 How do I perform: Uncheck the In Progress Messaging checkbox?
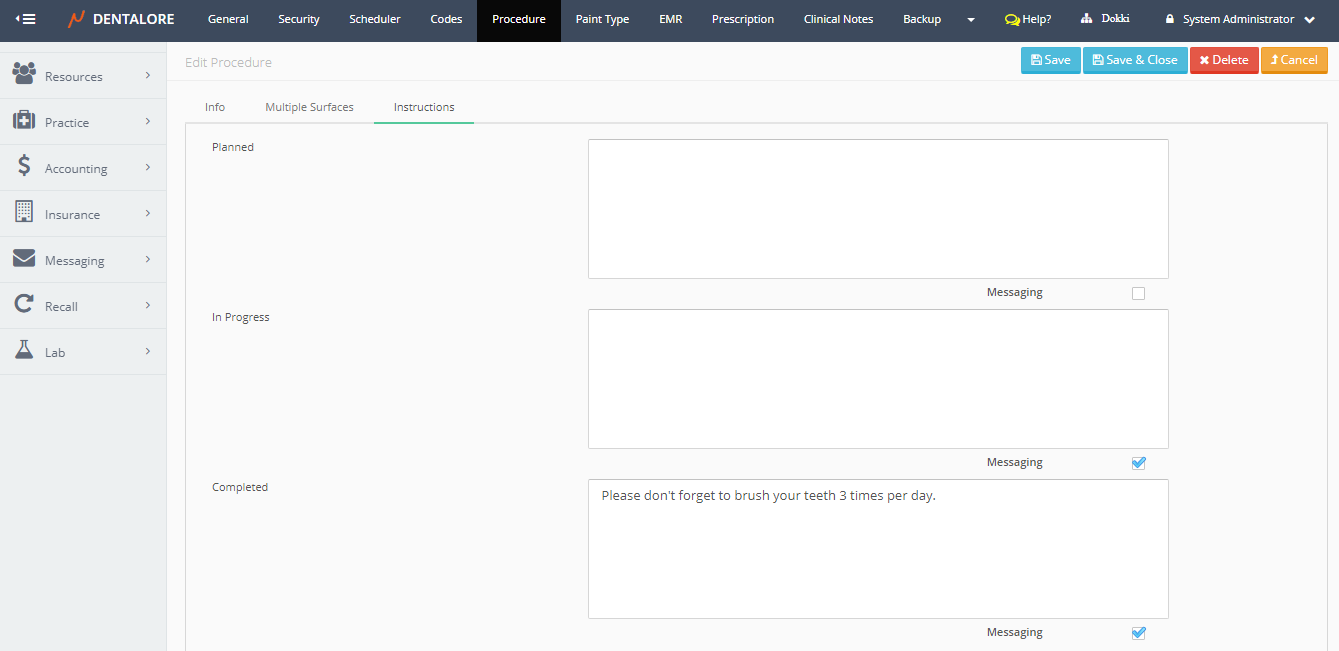(1138, 463)
